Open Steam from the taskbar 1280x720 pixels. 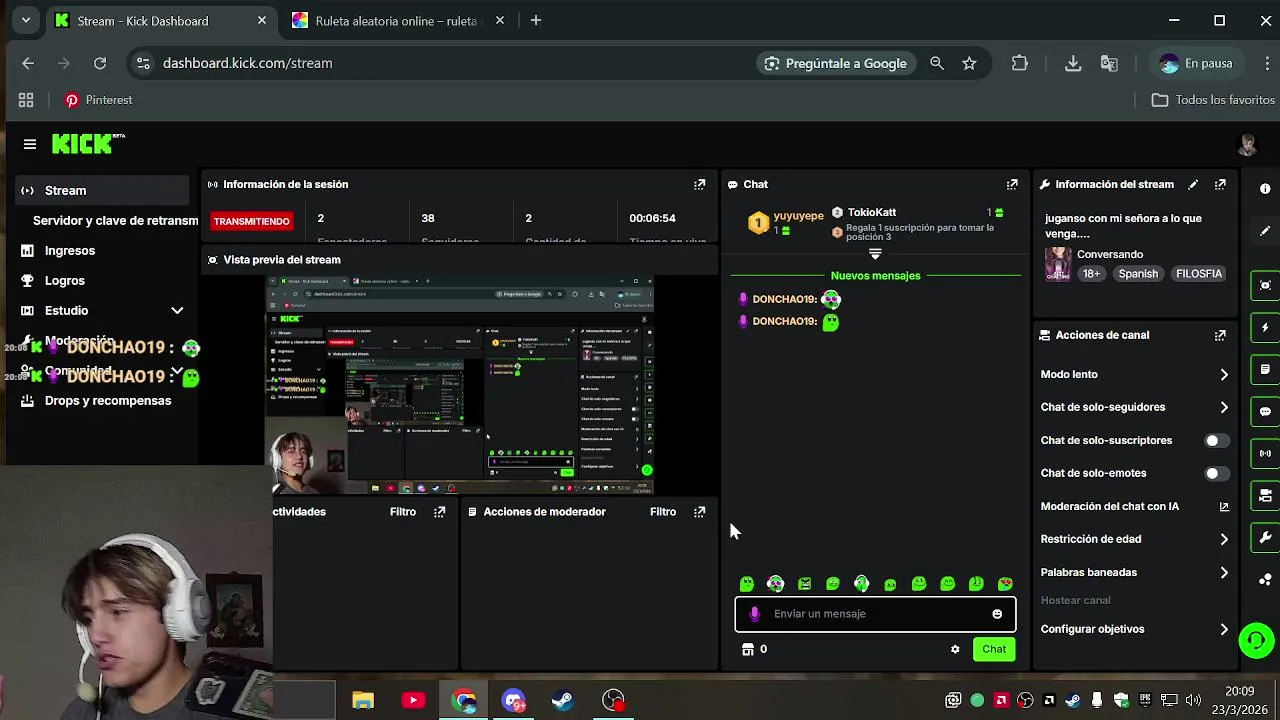(x=563, y=700)
